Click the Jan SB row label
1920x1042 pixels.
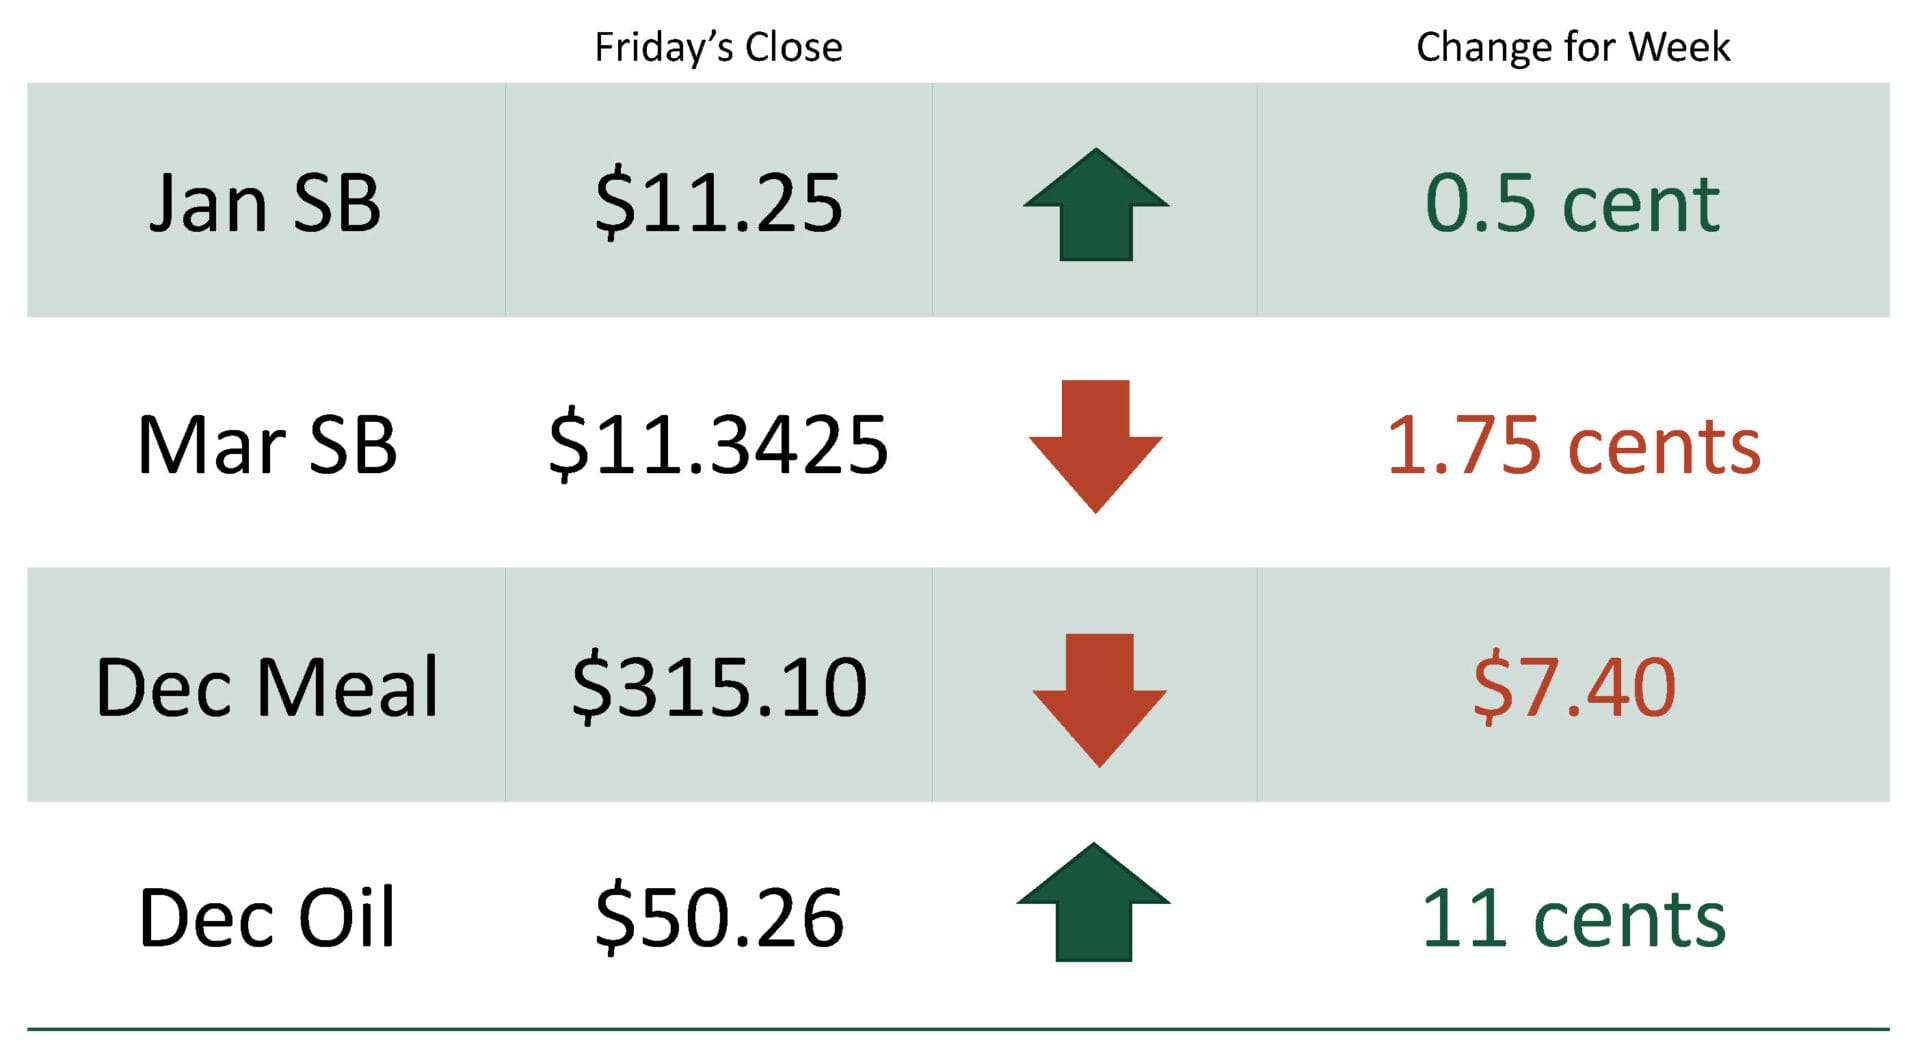pos(265,203)
